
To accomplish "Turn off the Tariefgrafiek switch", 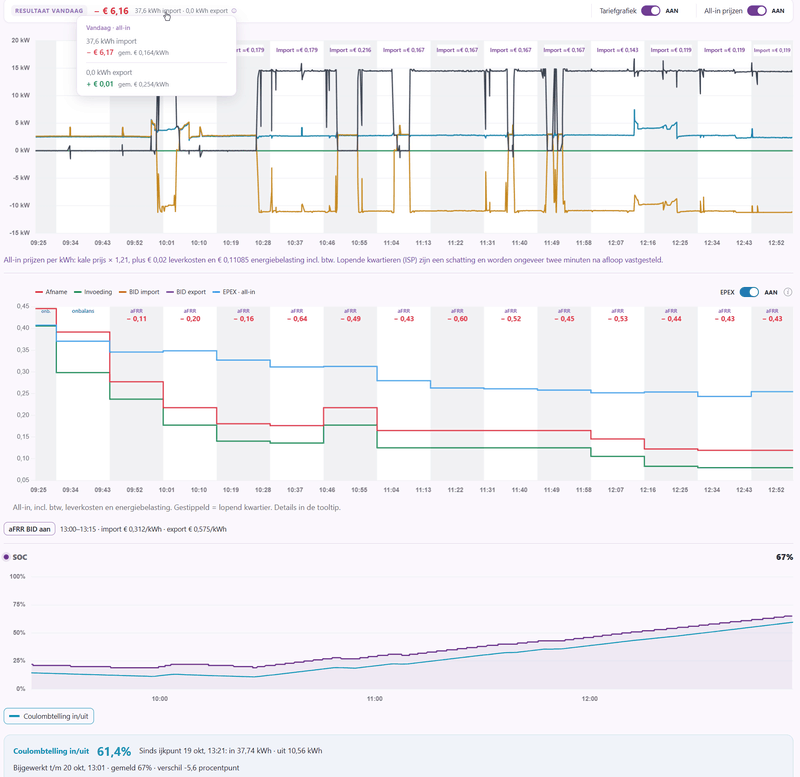I will click(651, 11).
